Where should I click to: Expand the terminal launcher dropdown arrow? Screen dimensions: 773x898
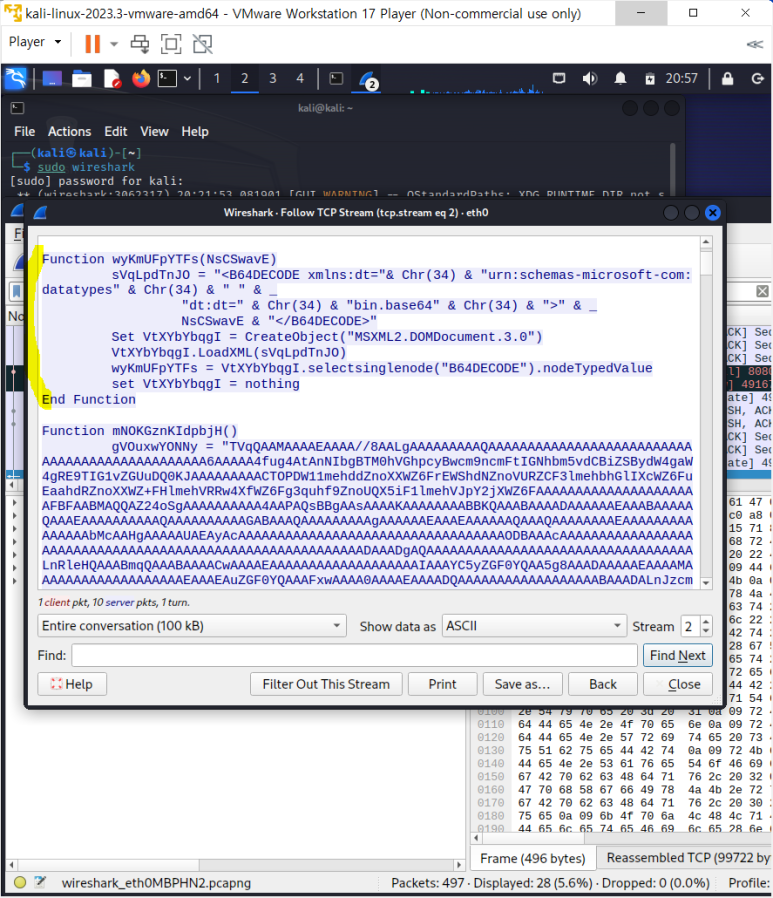point(187,78)
